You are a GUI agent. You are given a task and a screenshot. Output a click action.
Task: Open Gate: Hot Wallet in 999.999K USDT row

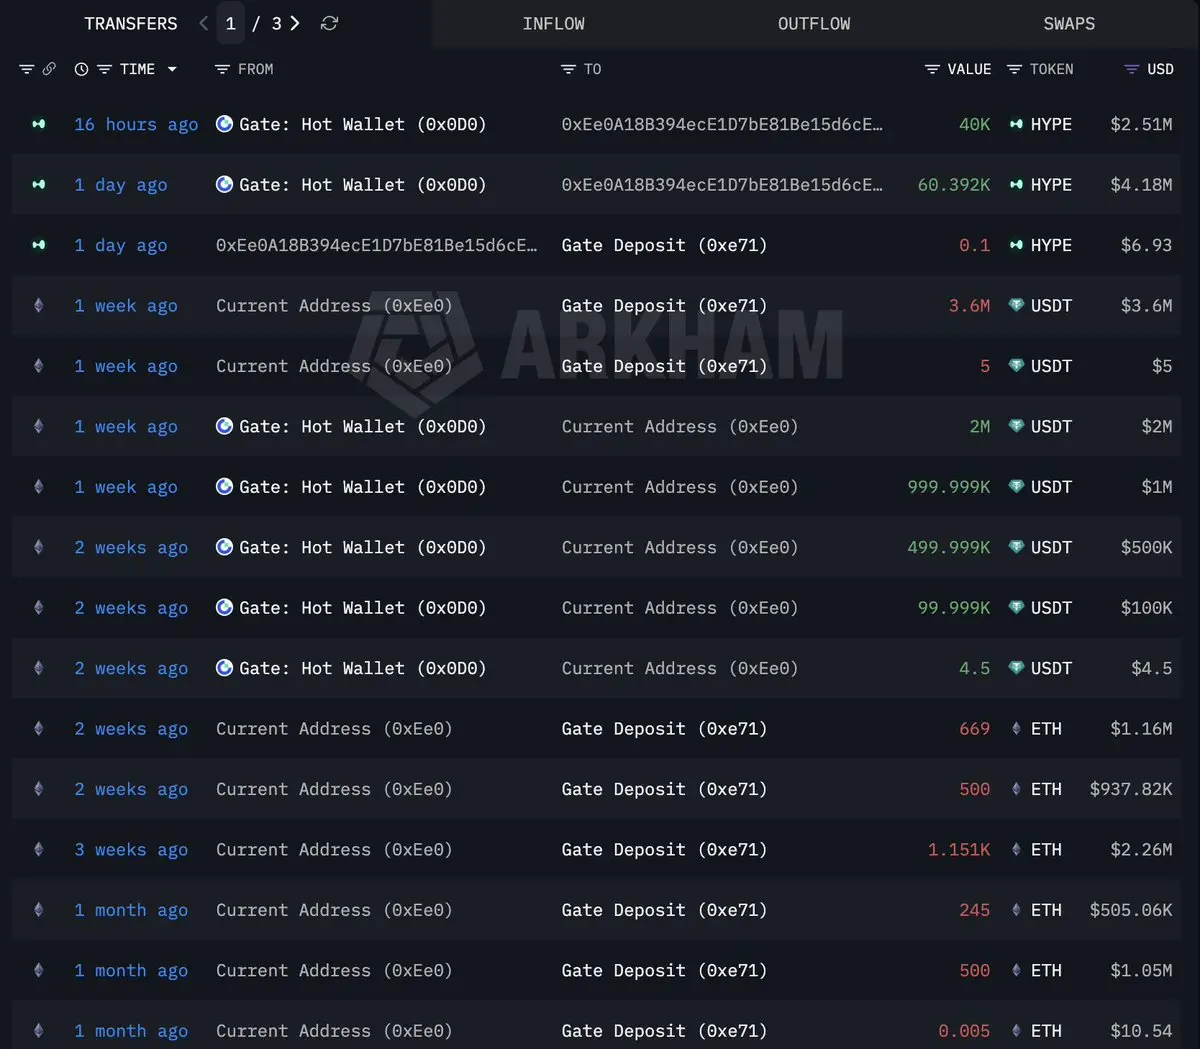click(x=362, y=487)
